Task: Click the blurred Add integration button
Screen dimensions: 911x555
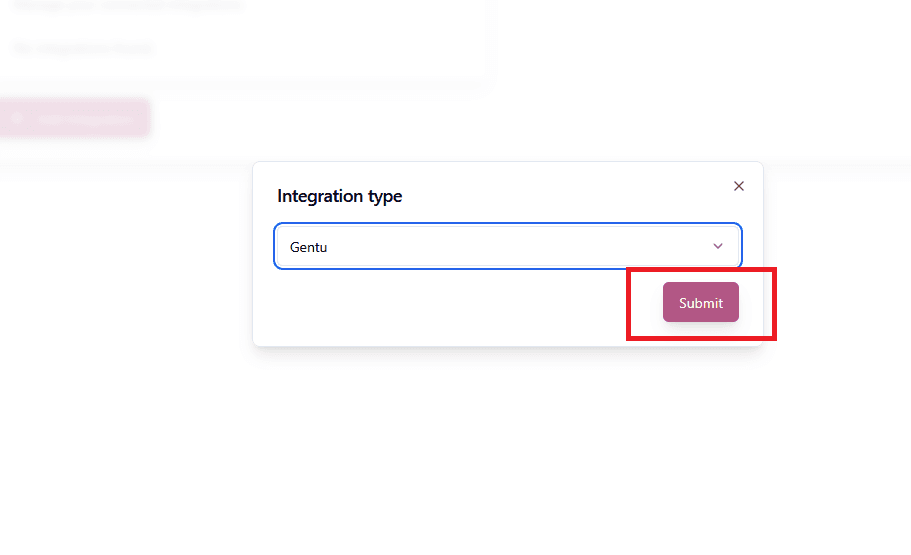Action: (x=75, y=119)
